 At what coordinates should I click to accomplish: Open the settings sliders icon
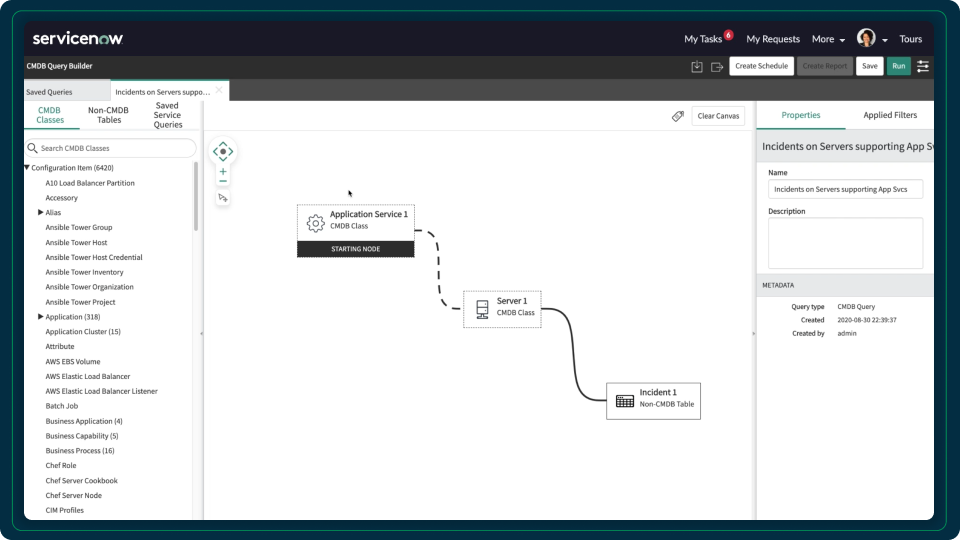[923, 66]
